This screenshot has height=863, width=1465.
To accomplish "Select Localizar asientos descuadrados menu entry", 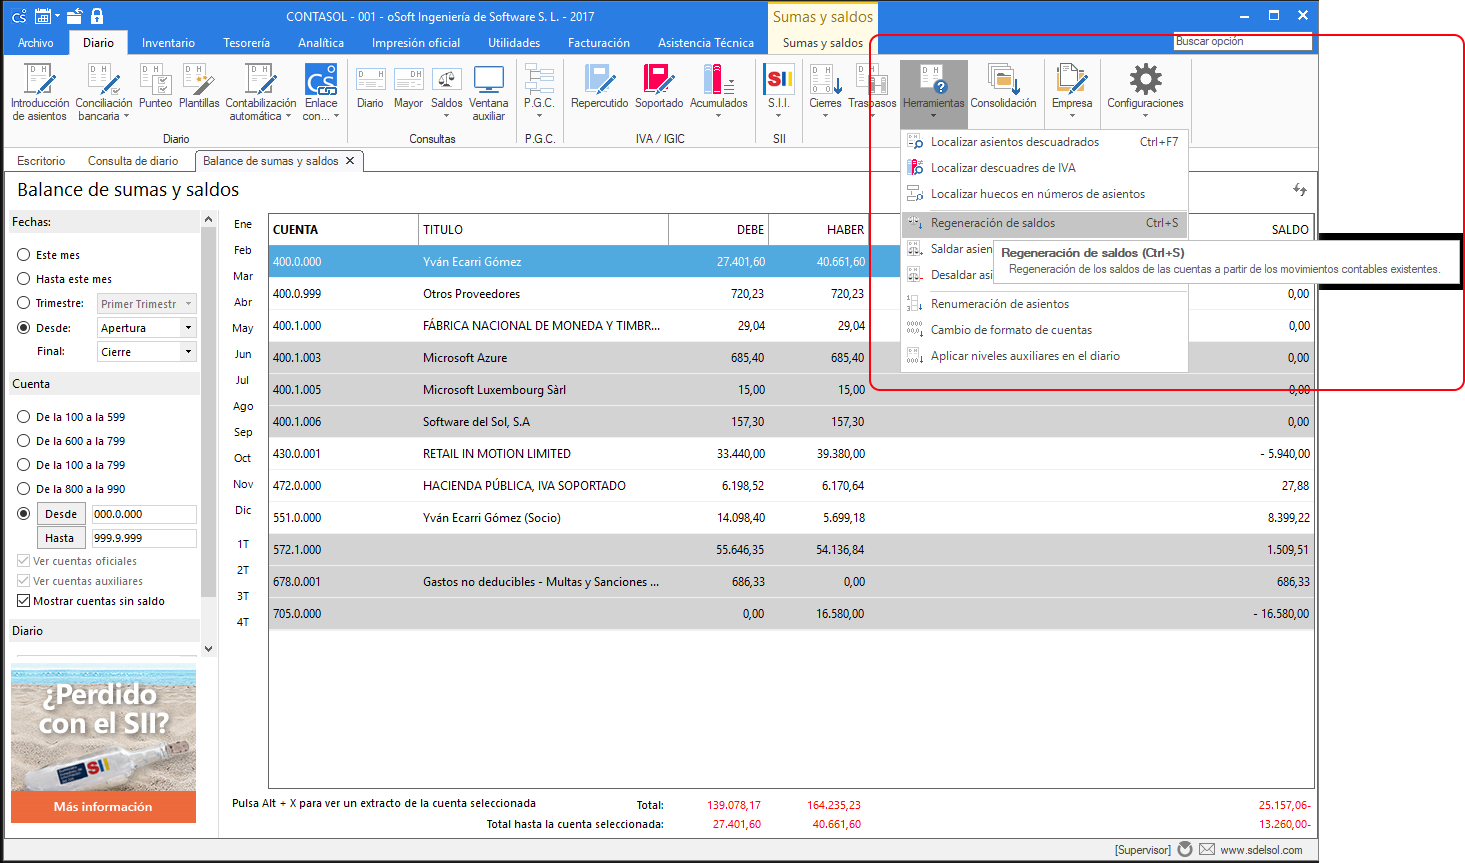I will click(x=1044, y=142).
